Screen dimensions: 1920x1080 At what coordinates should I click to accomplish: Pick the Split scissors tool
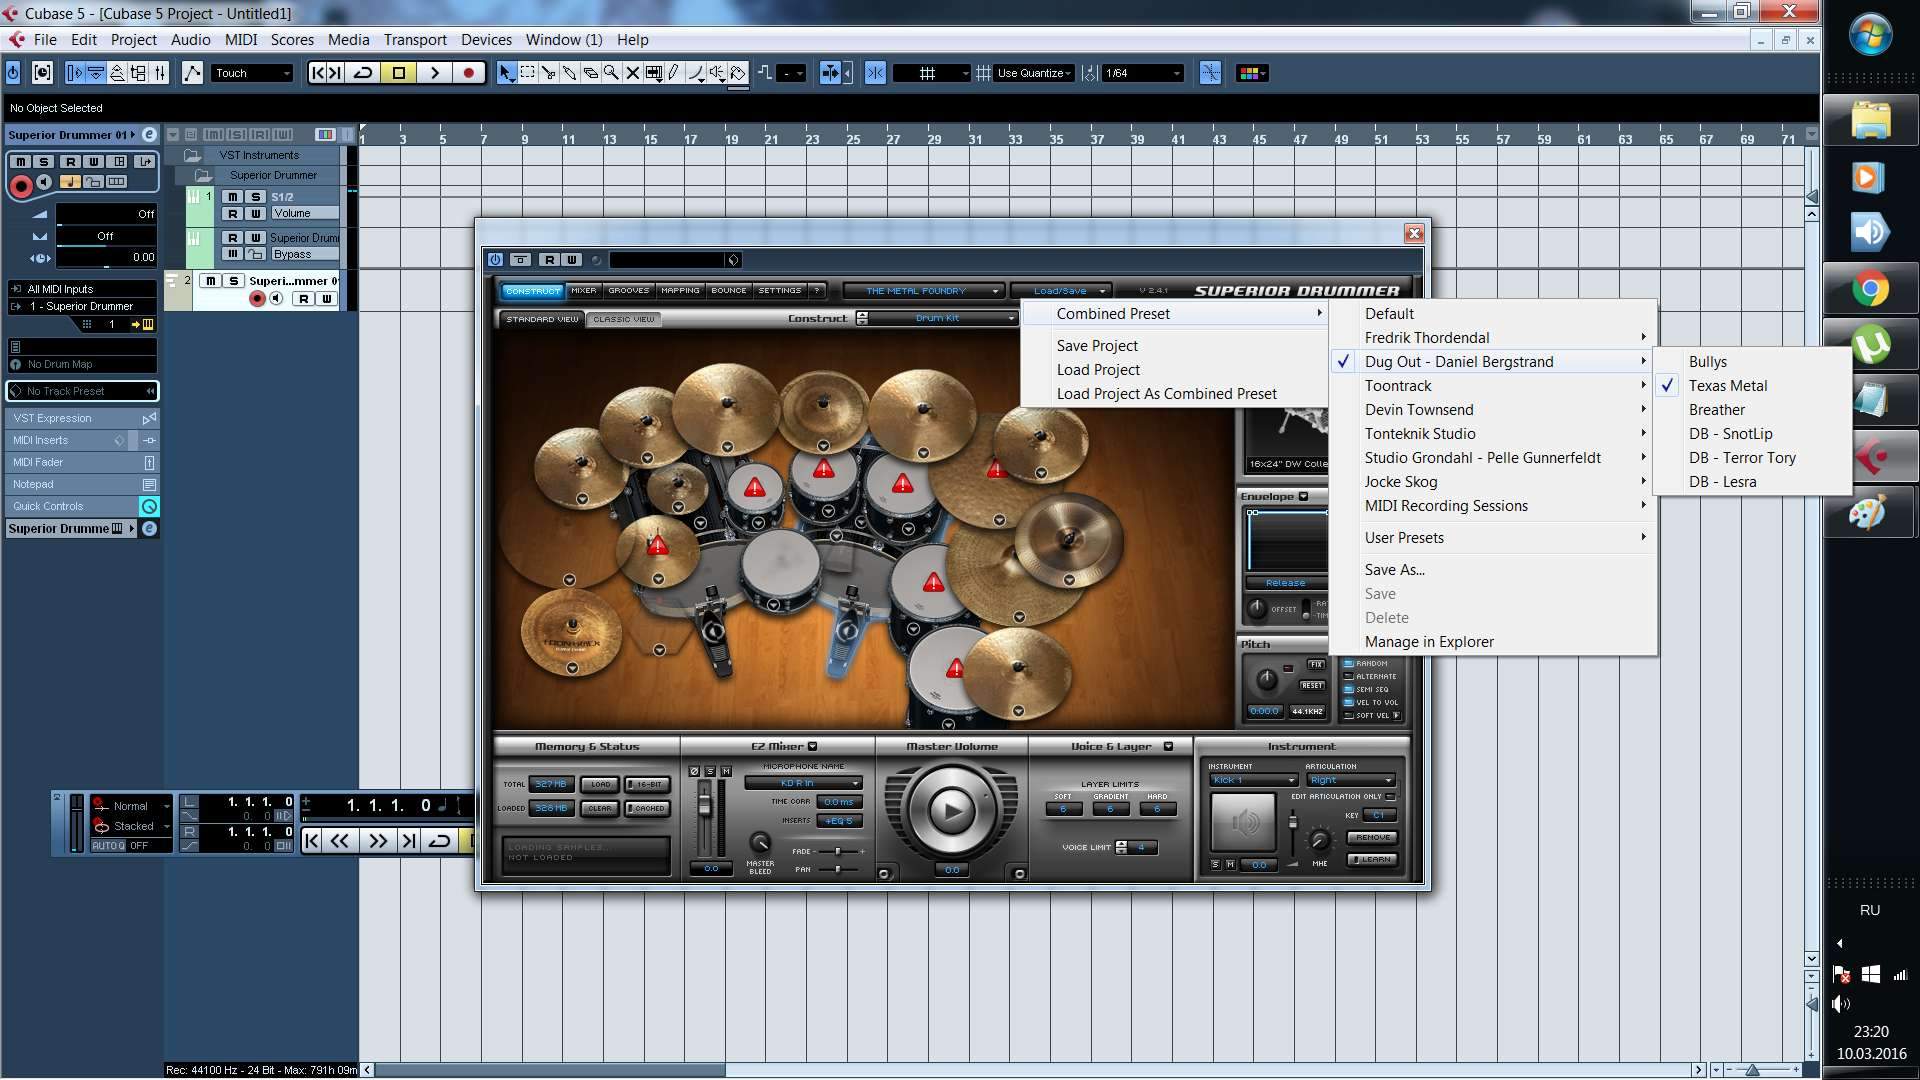click(548, 73)
